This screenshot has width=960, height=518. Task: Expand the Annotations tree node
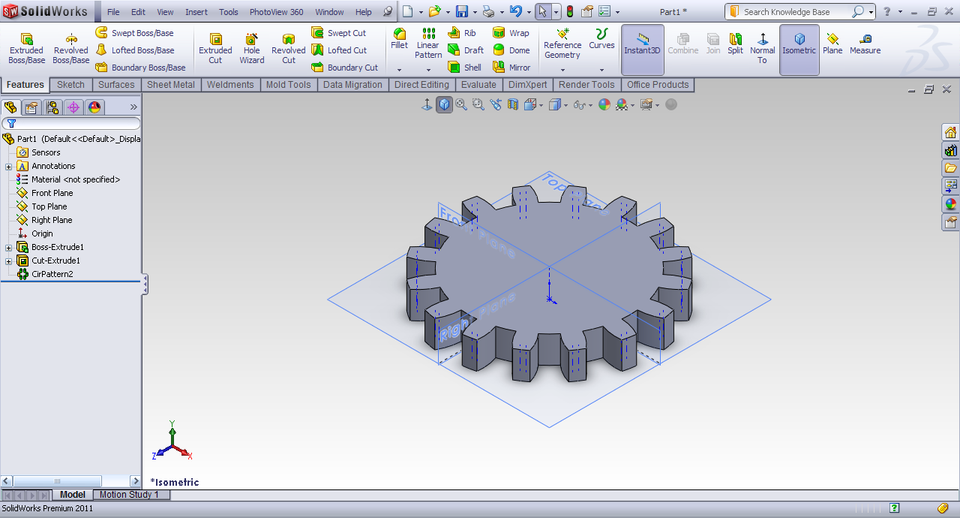pos(9,166)
